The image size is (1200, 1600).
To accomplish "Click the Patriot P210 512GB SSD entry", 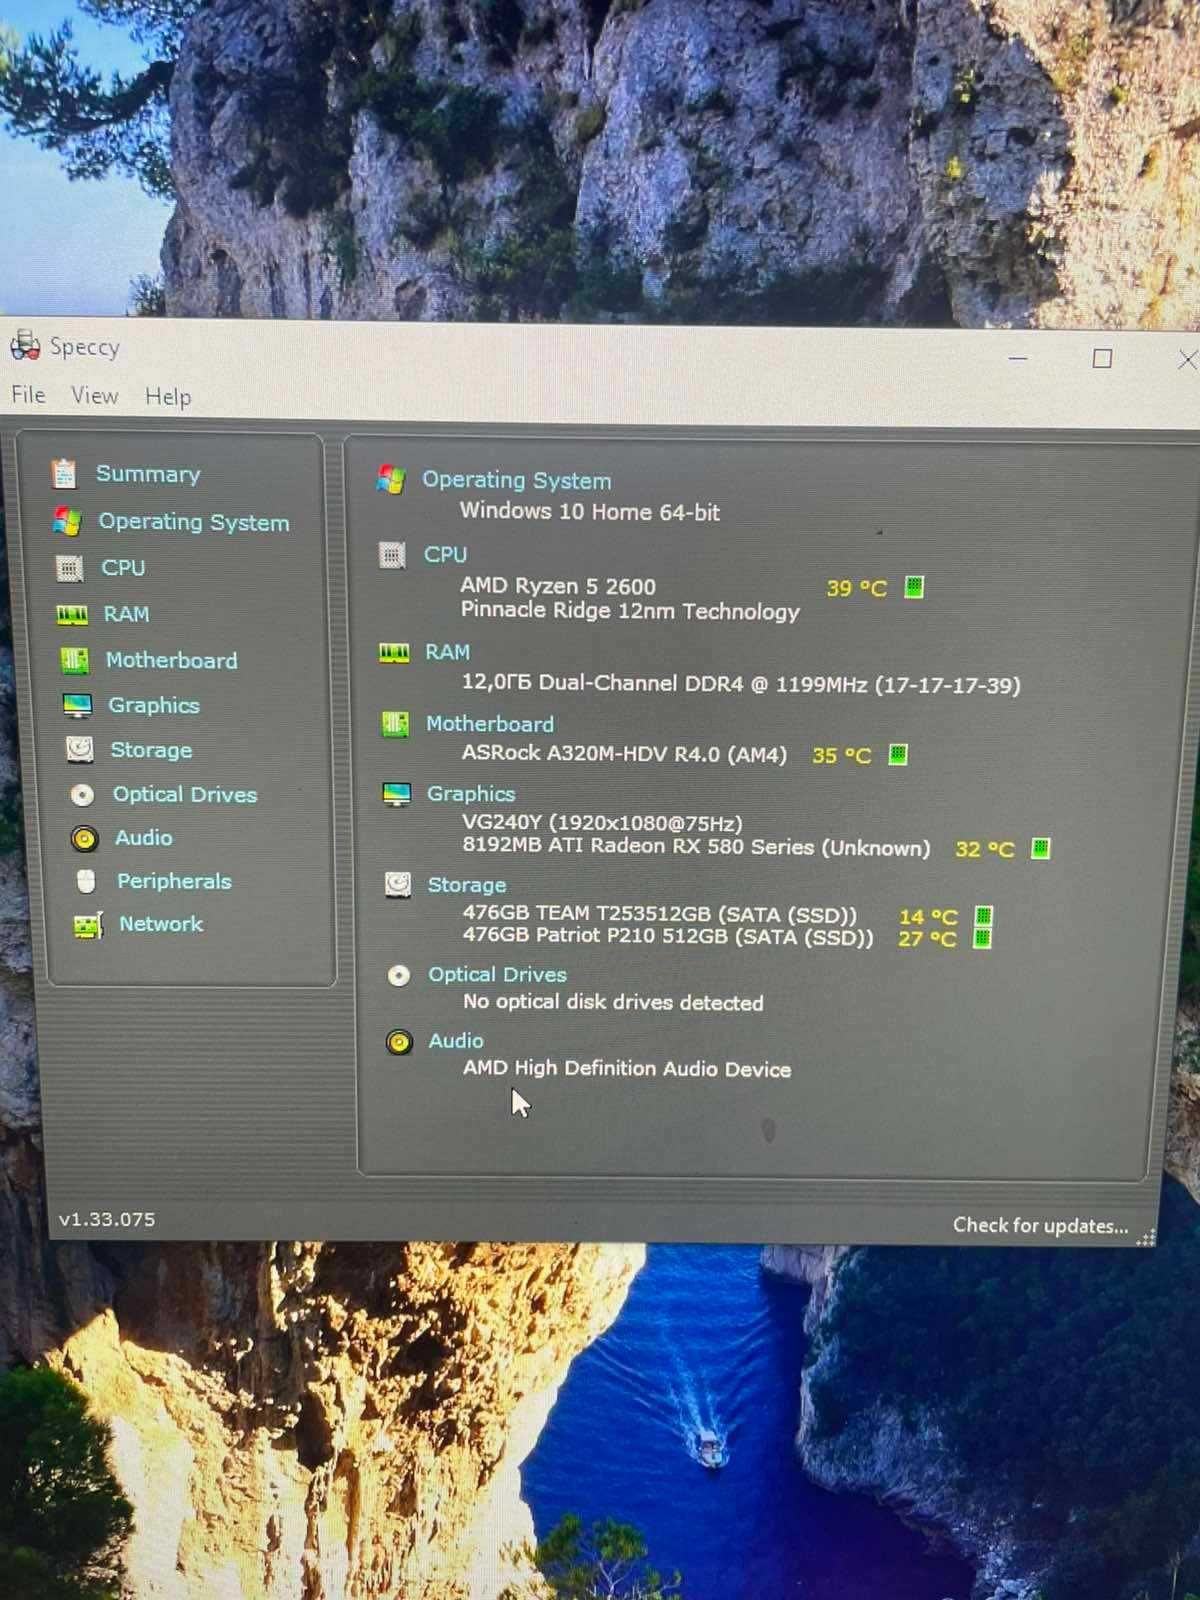I will click(668, 937).
